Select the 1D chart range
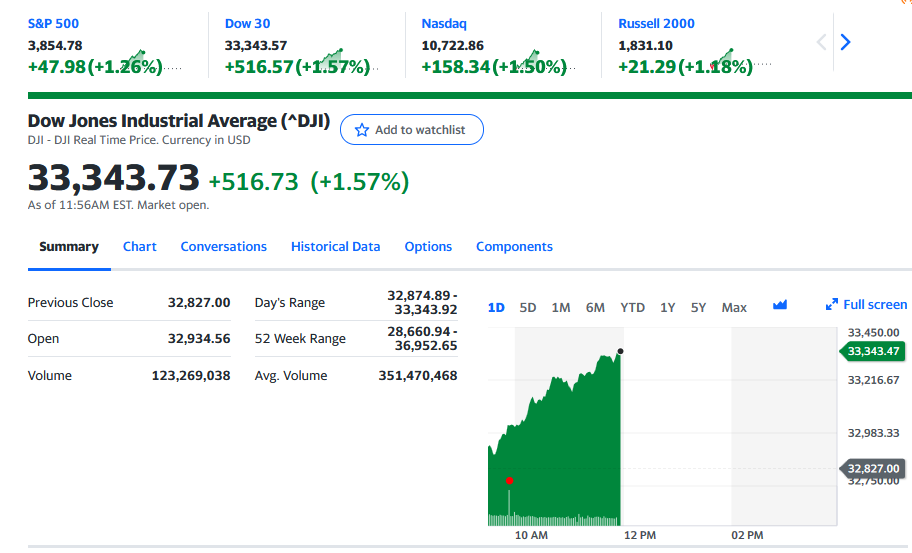The width and height of the screenshot is (912, 553). pos(496,308)
